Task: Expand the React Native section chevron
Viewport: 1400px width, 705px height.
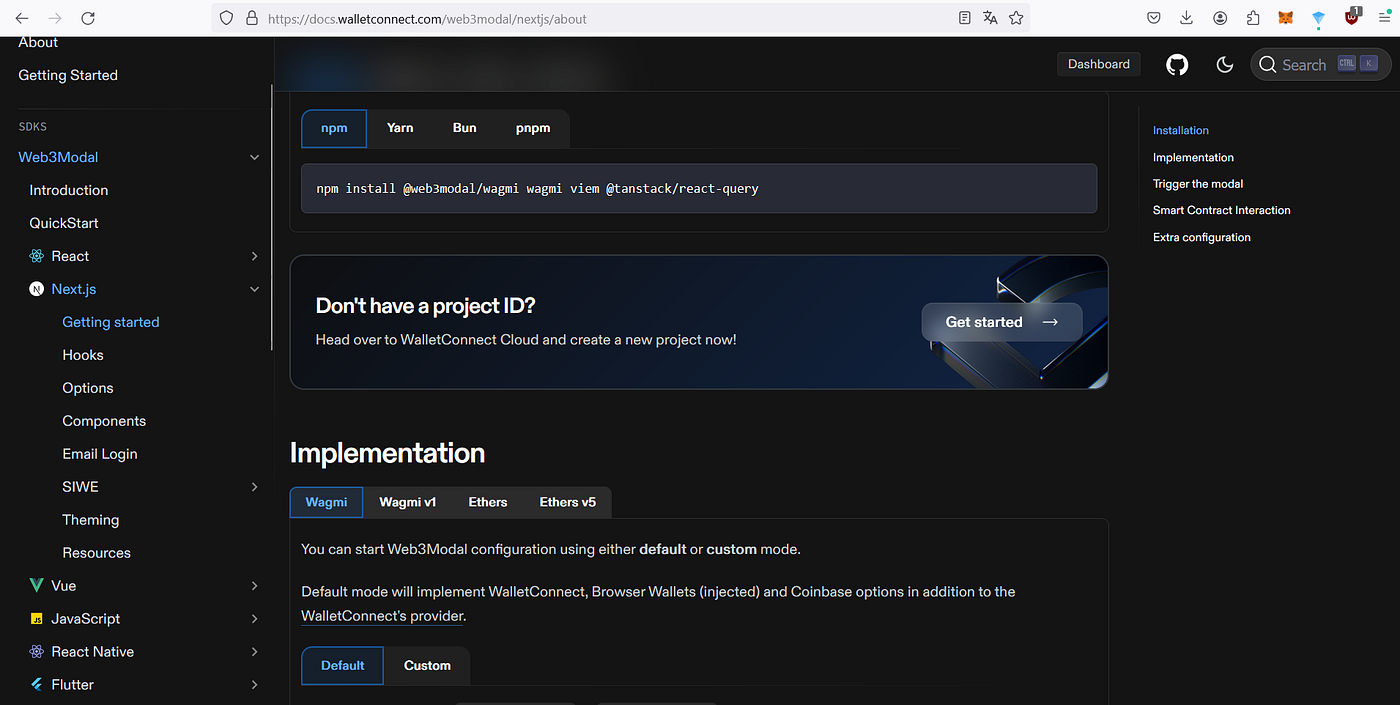Action: 254,651
